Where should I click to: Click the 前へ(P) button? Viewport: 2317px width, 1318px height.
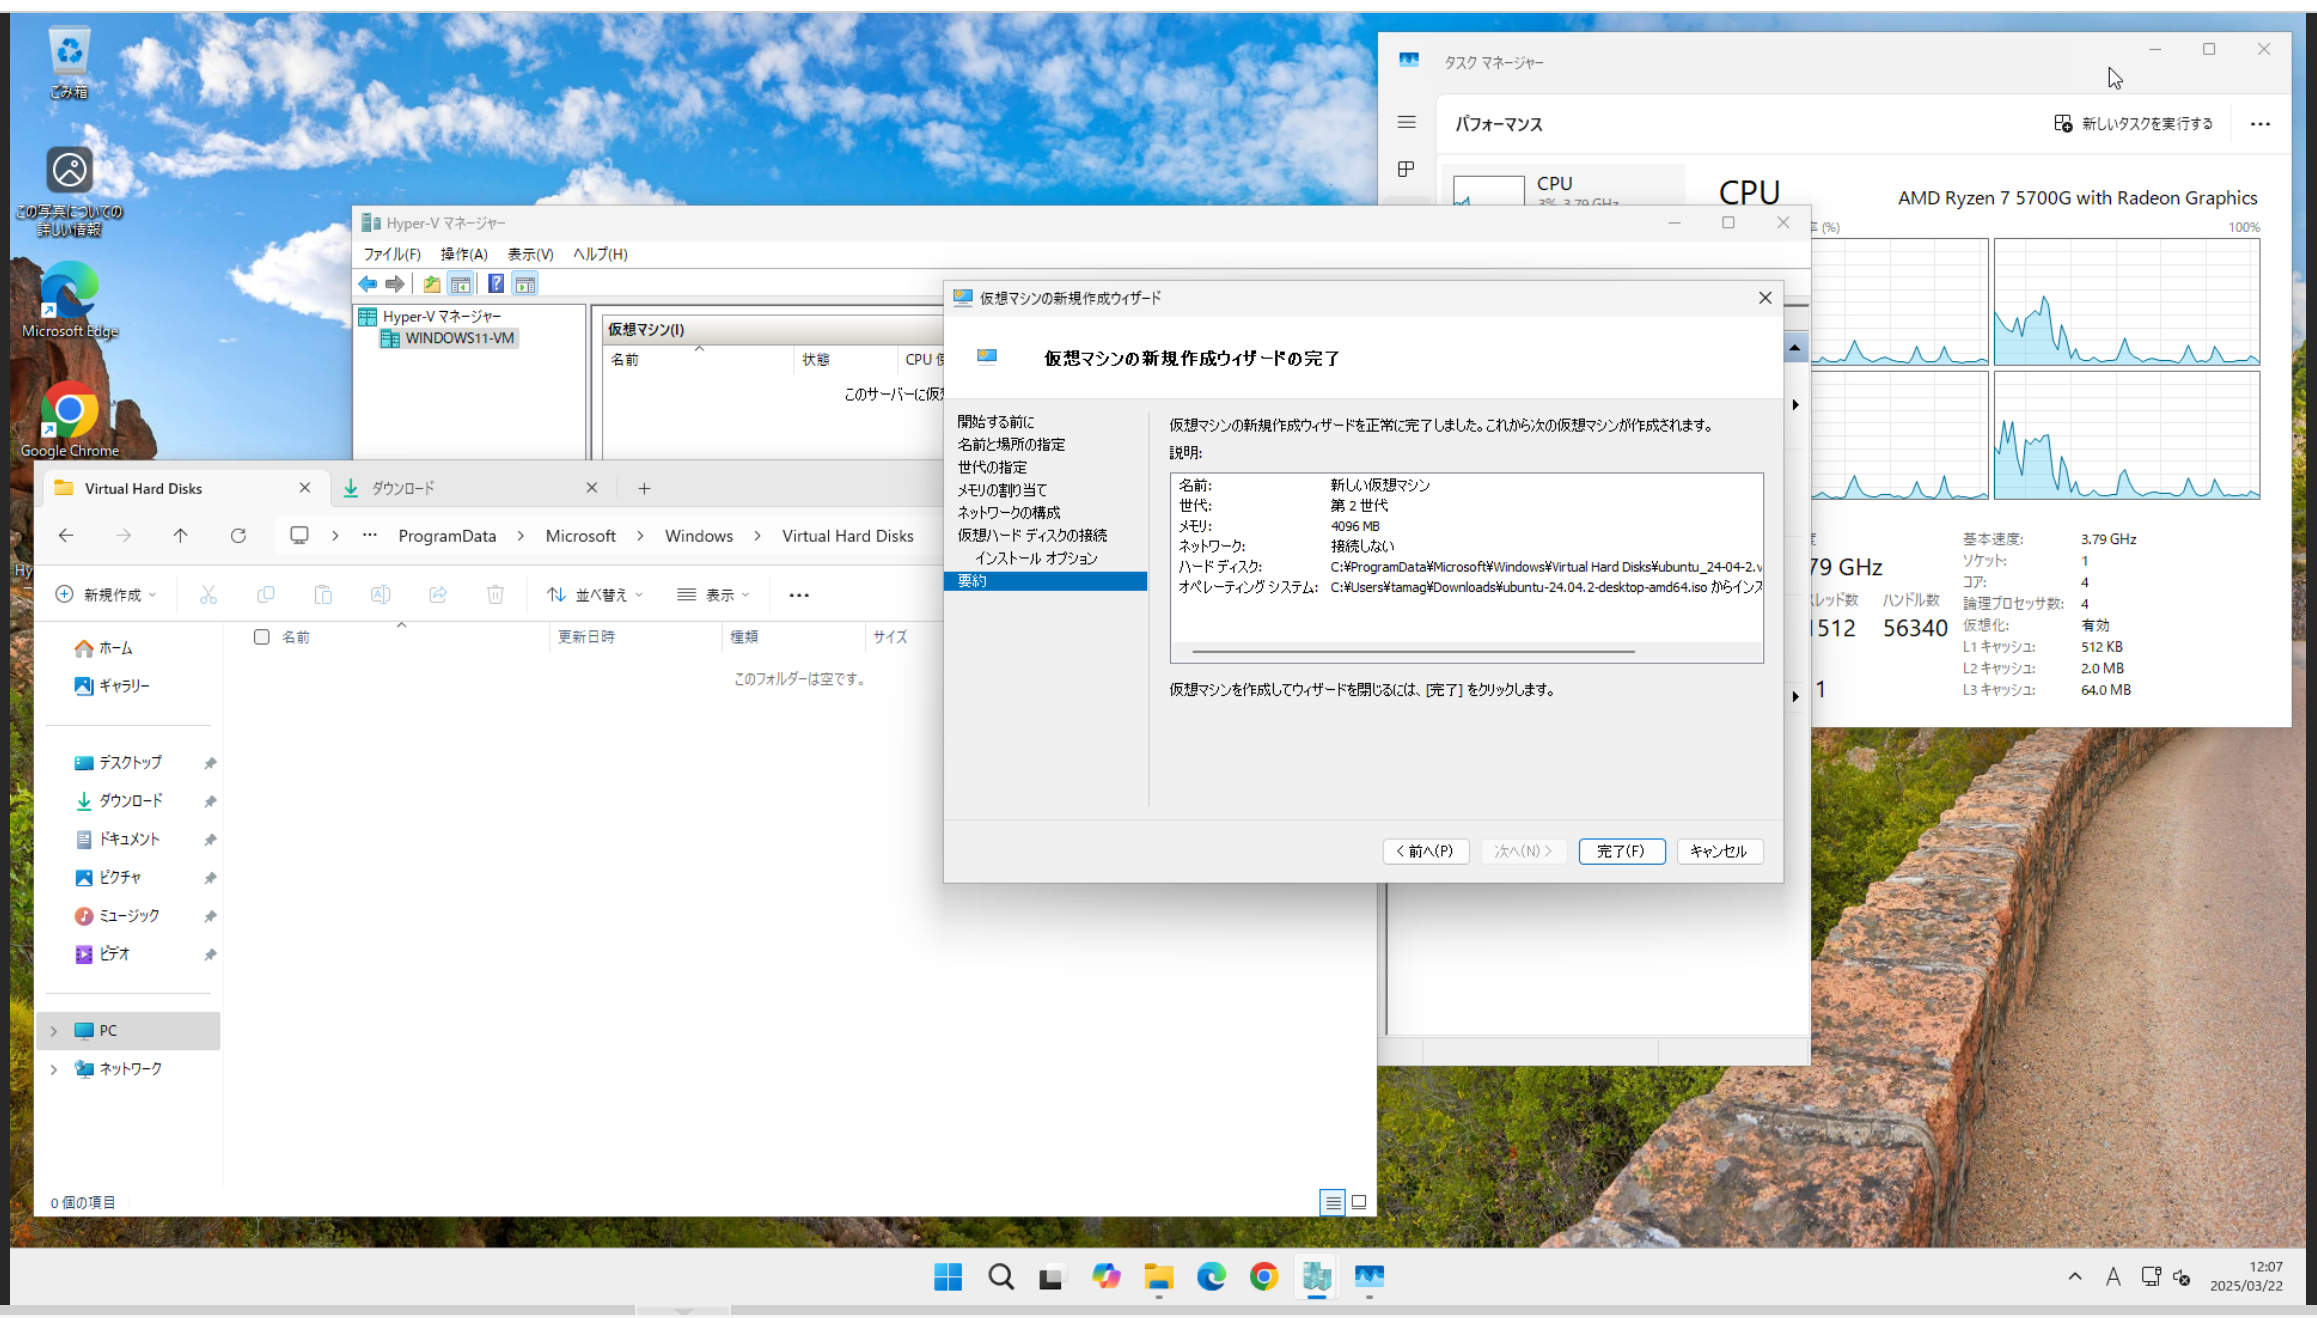(1425, 851)
